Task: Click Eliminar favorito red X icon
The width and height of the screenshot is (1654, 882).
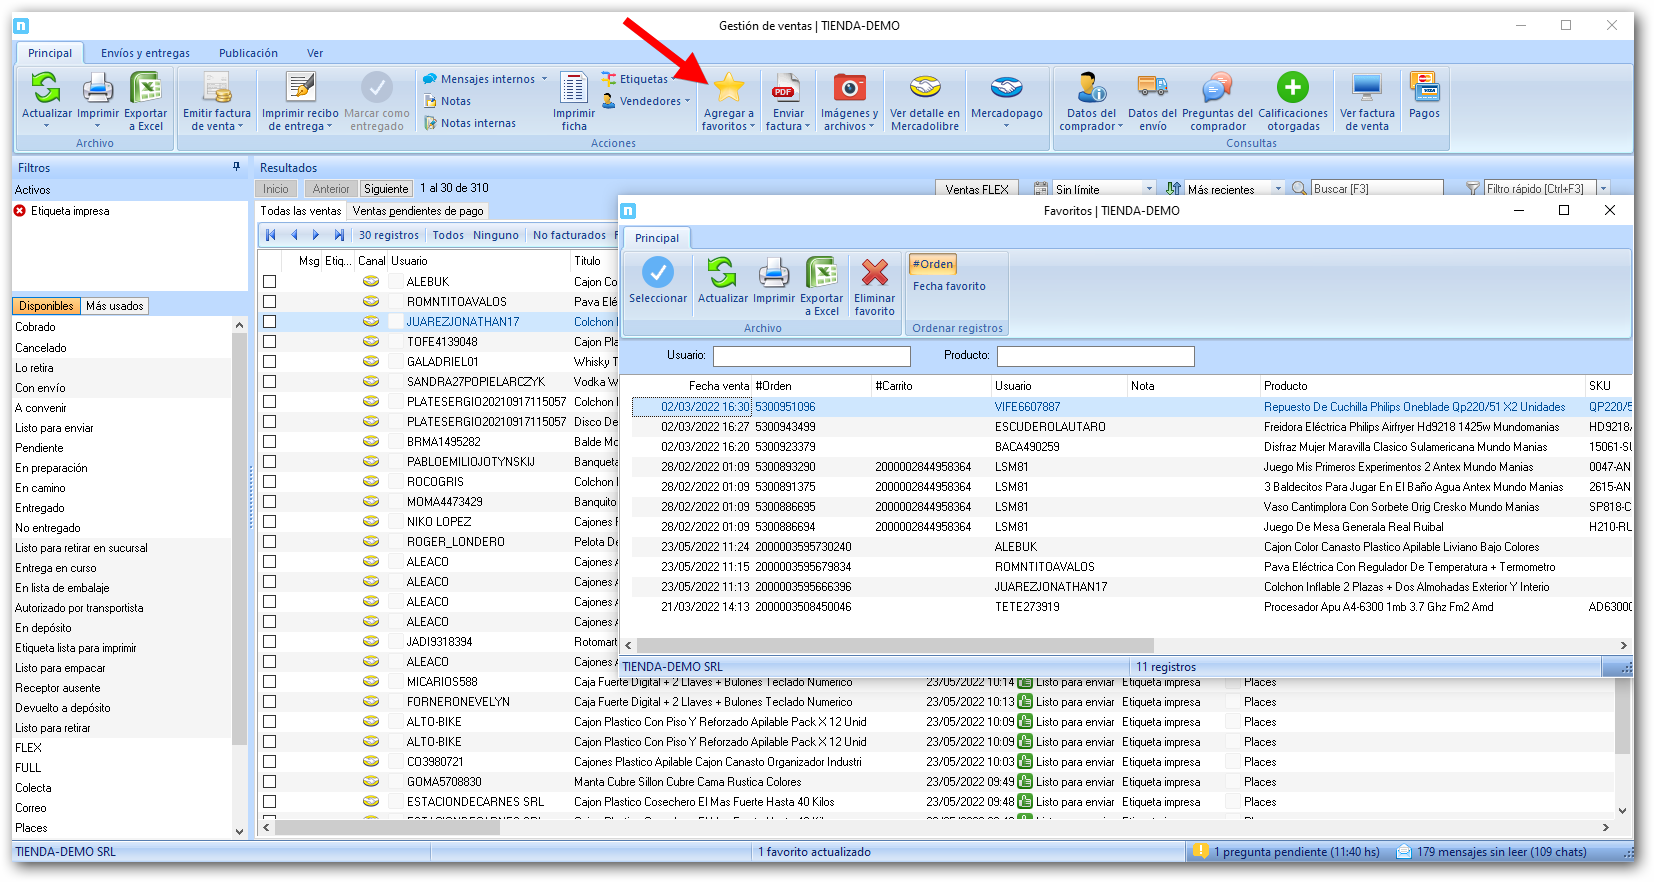Action: click(x=874, y=273)
